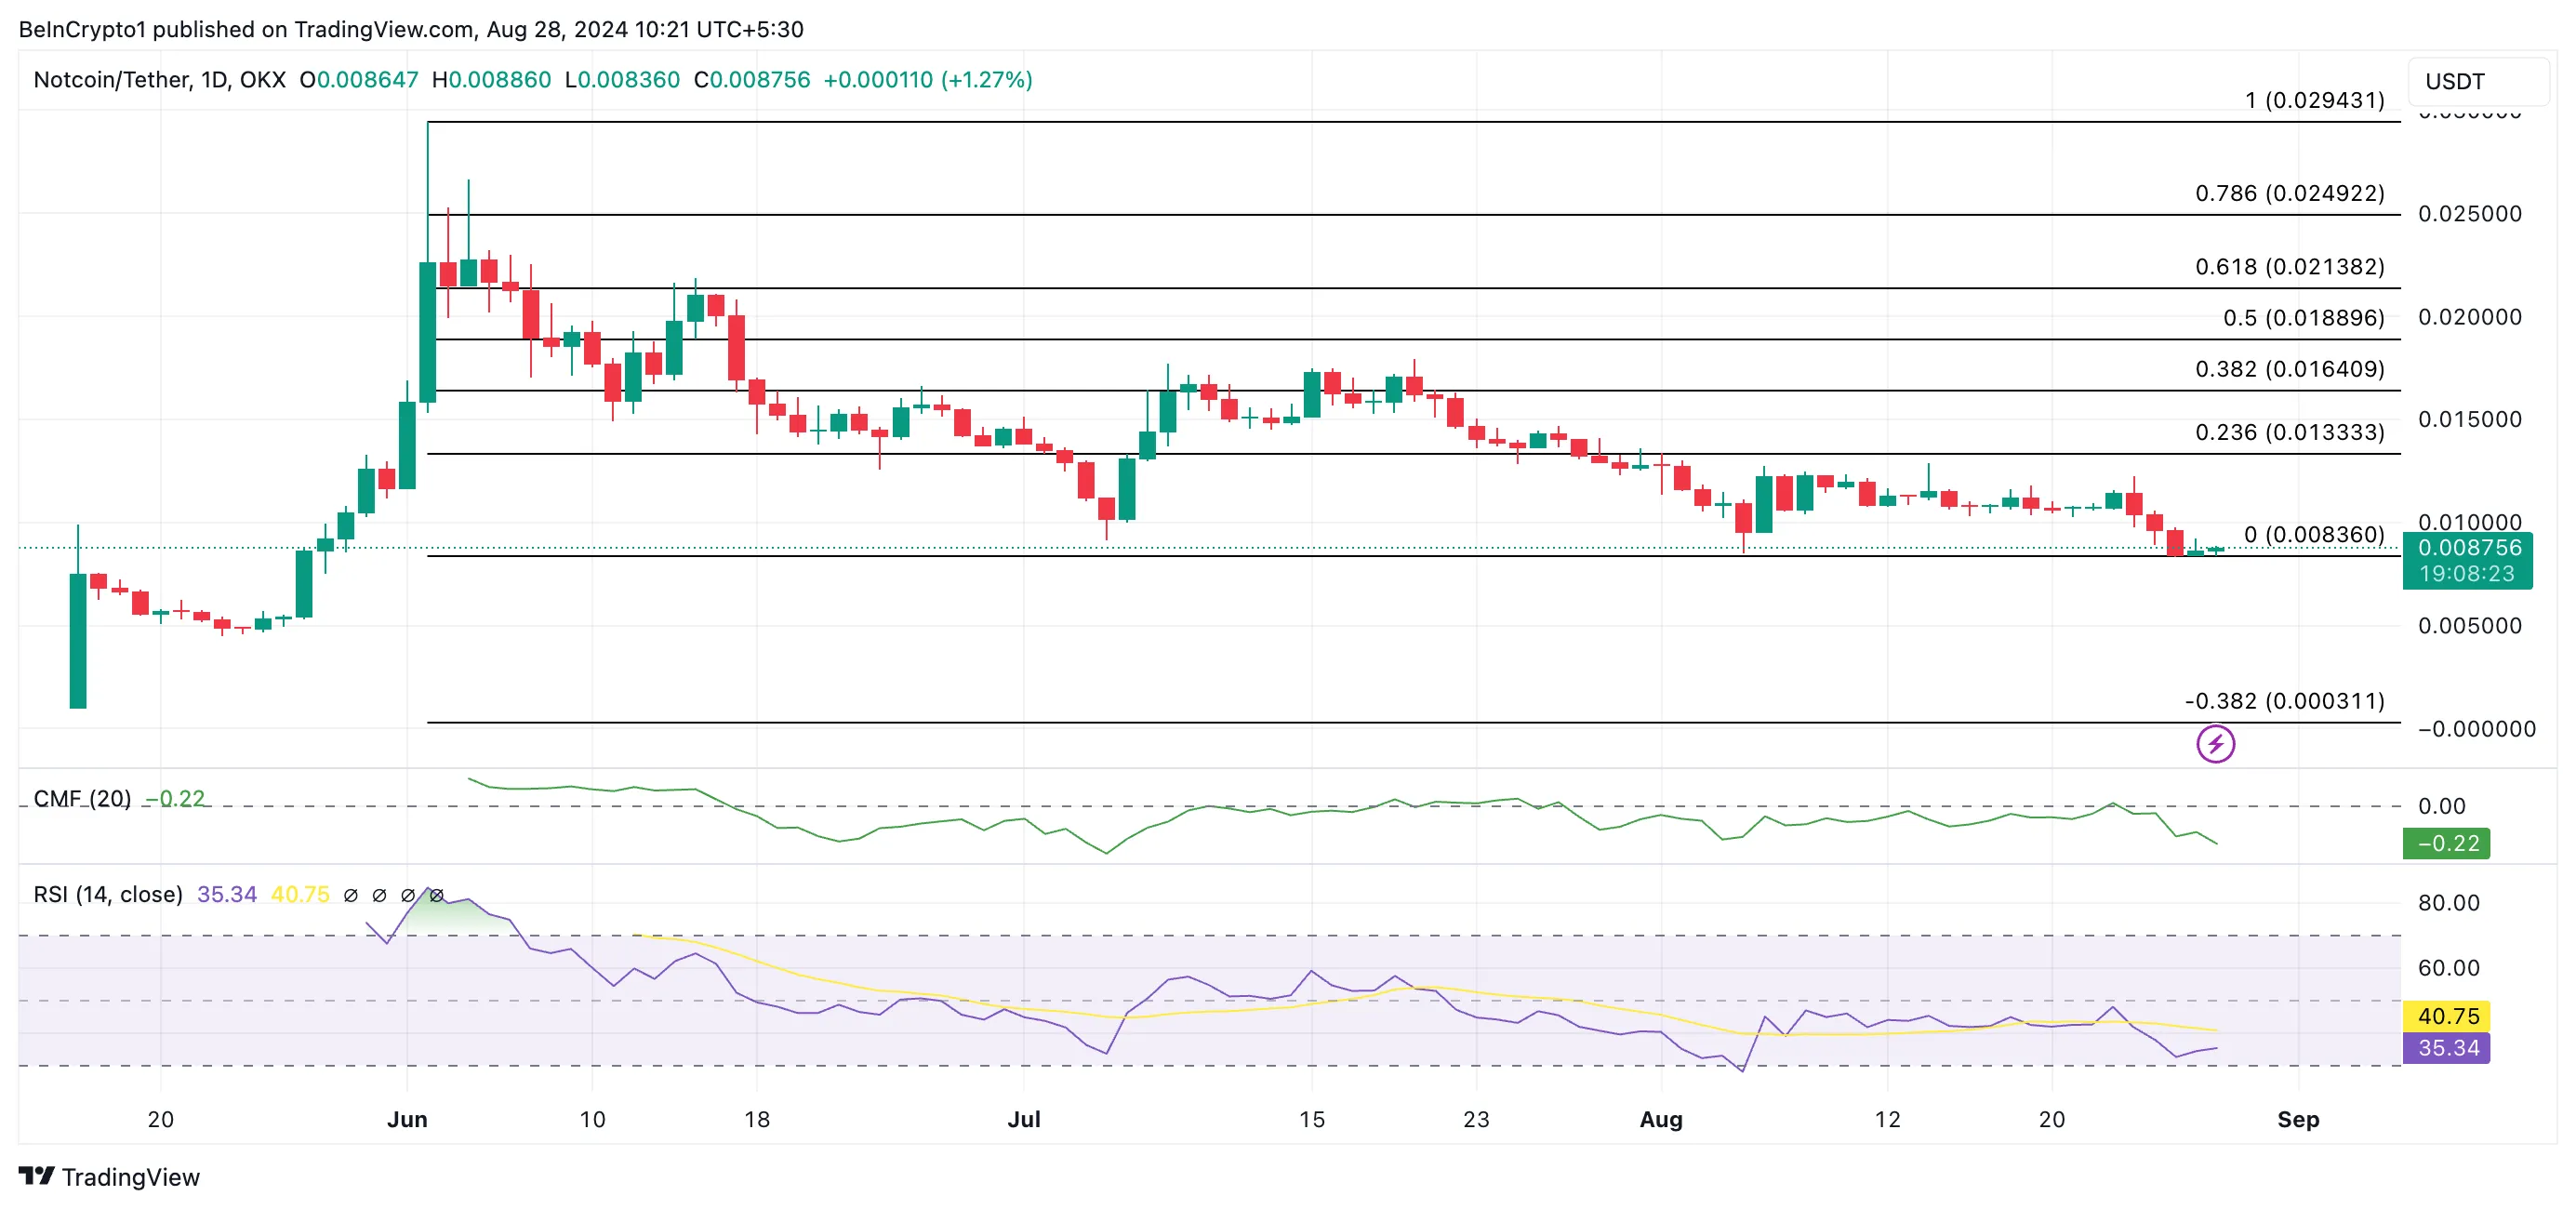Click the Jul label on the time axis

tap(1024, 1120)
